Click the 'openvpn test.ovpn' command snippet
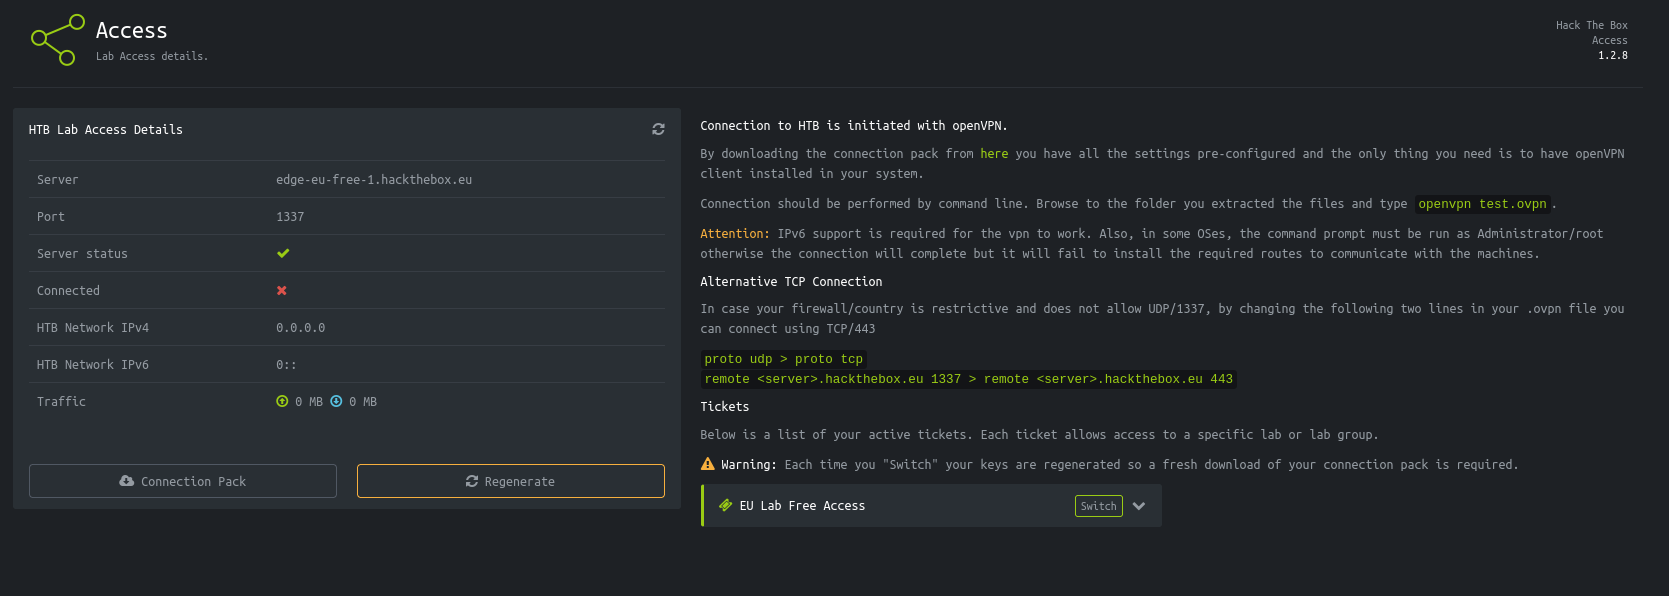Image resolution: width=1669 pixels, height=596 pixels. pos(1483,204)
